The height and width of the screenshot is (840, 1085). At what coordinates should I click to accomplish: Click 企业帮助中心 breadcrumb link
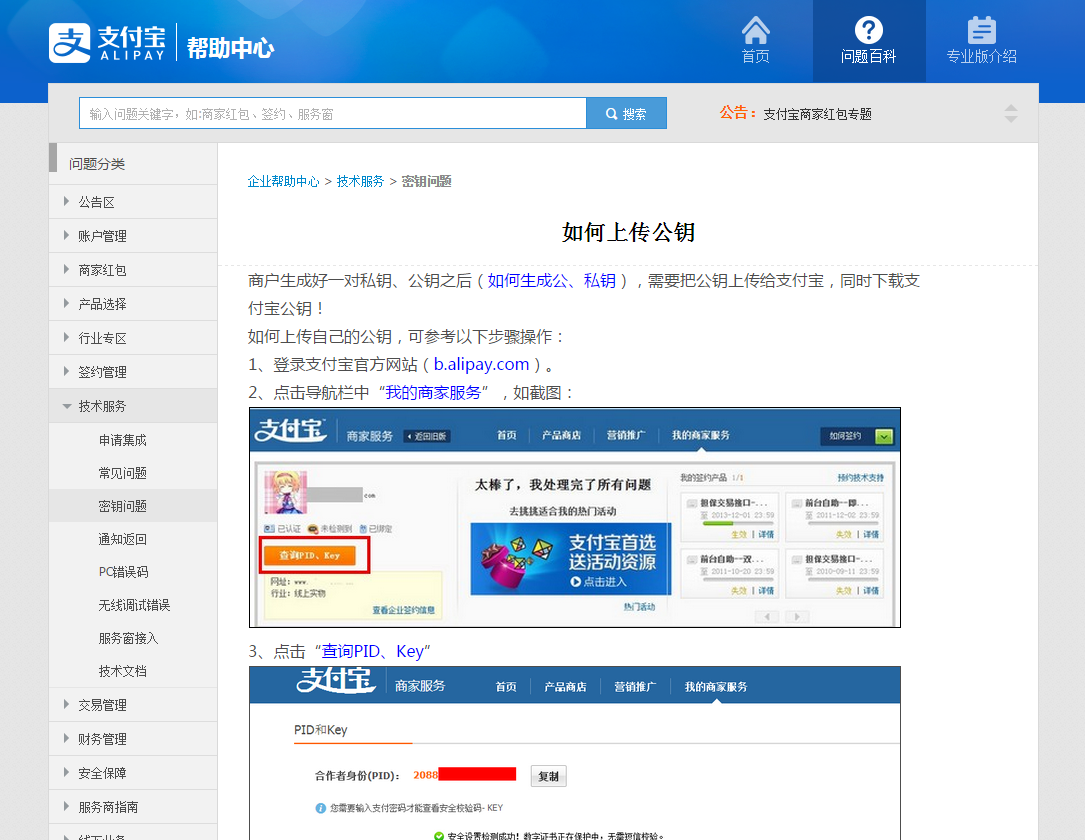tap(284, 181)
